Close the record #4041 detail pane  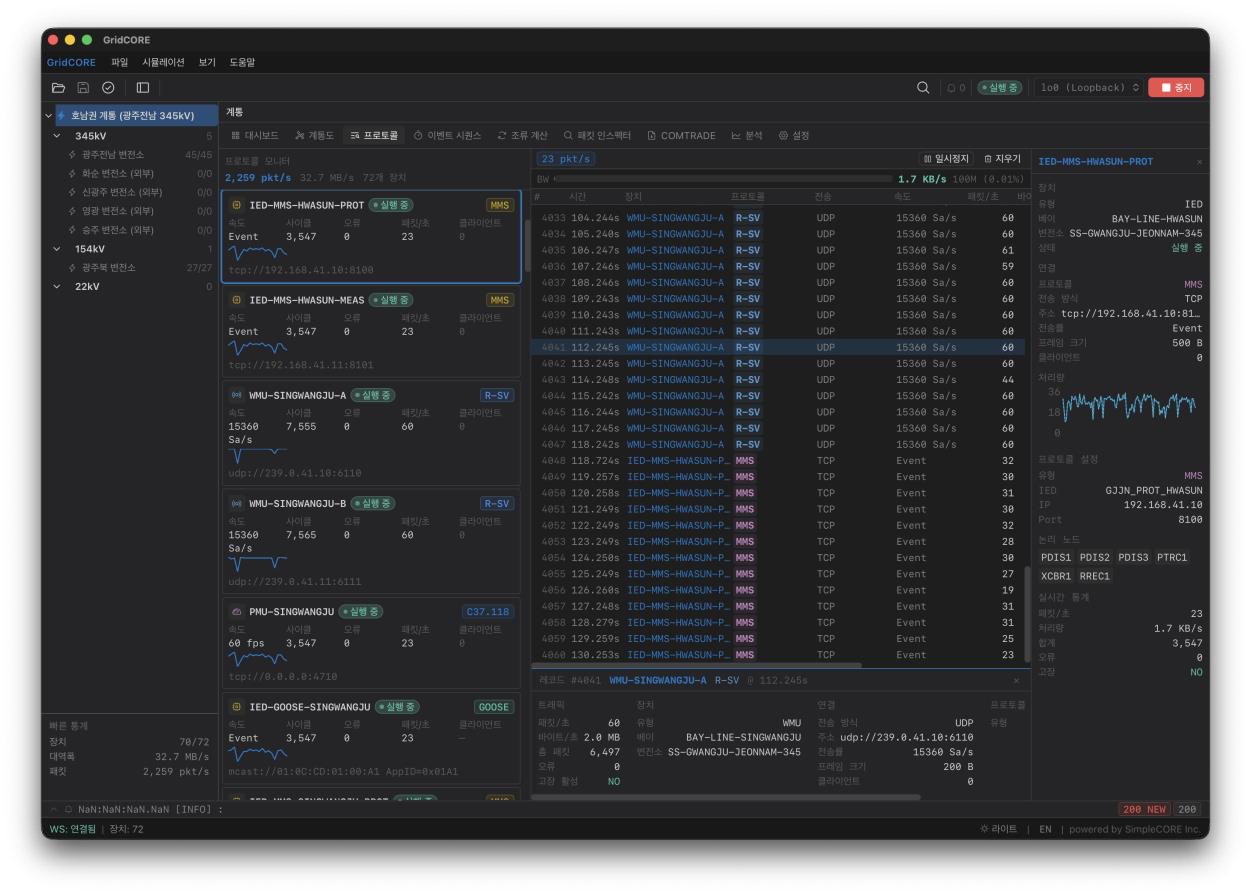point(1016,680)
